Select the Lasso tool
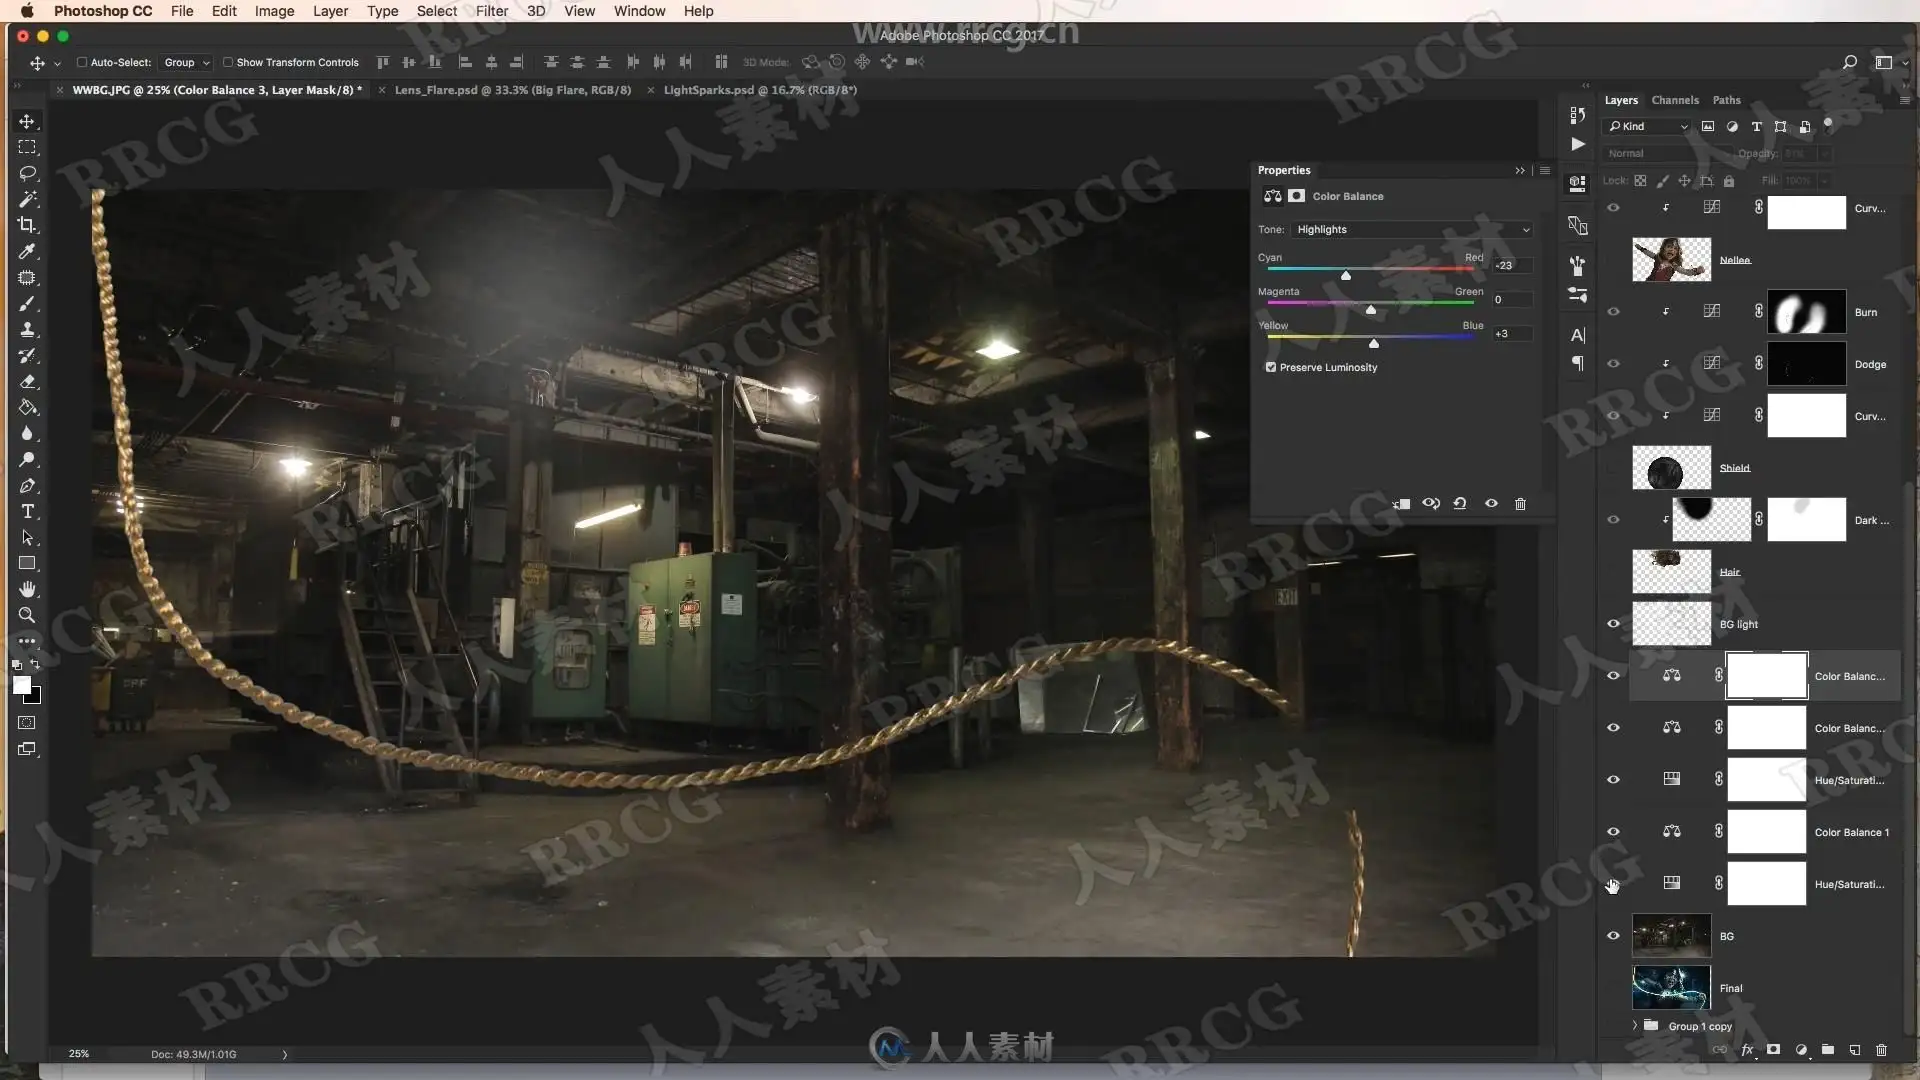Viewport: 1920px width, 1080px height. 27,173
